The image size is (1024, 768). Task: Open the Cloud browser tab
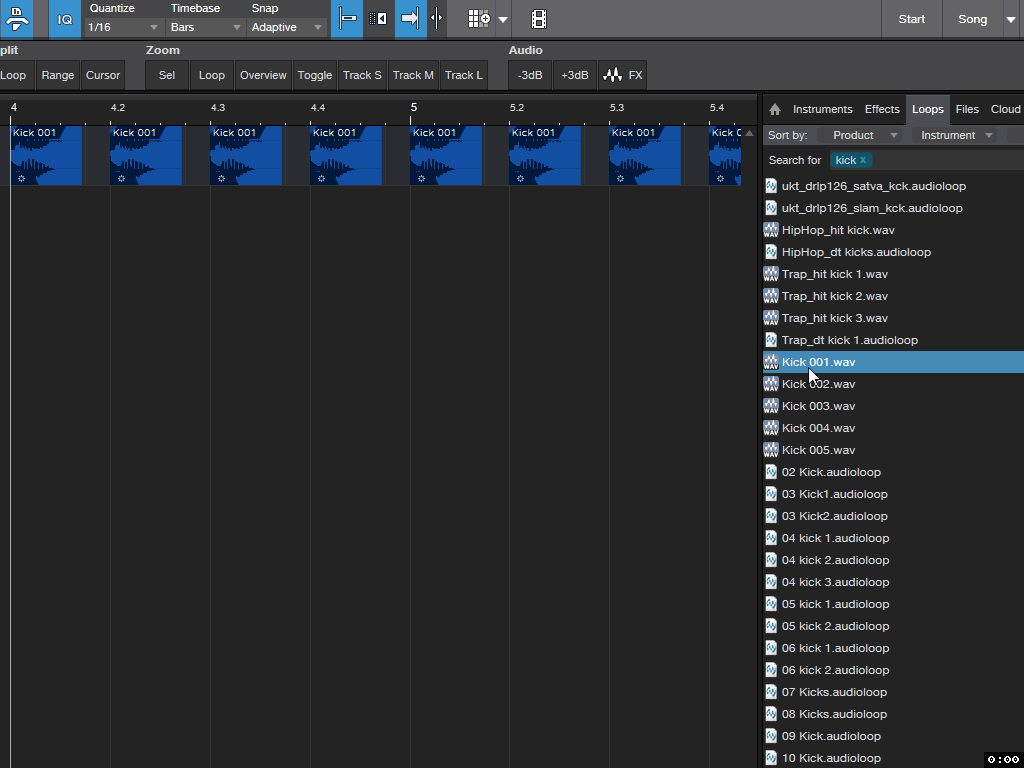click(1005, 109)
